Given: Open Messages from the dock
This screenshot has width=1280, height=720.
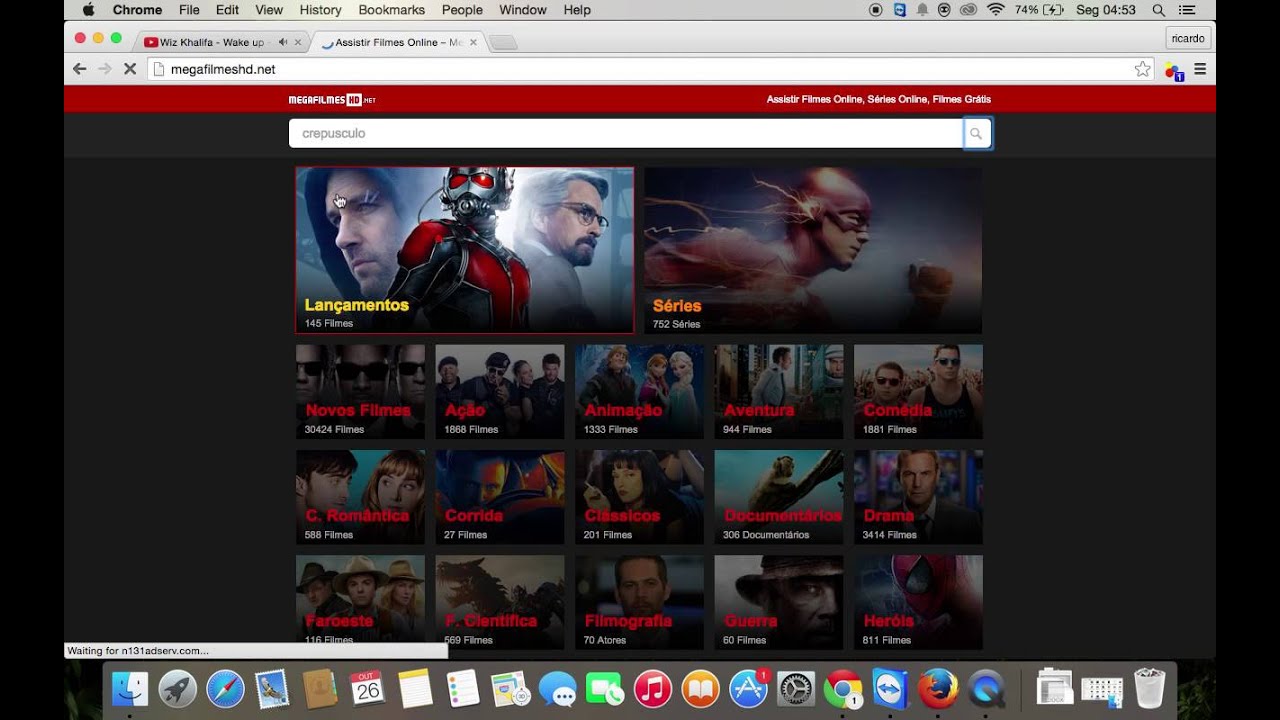Looking at the screenshot, I should point(557,689).
